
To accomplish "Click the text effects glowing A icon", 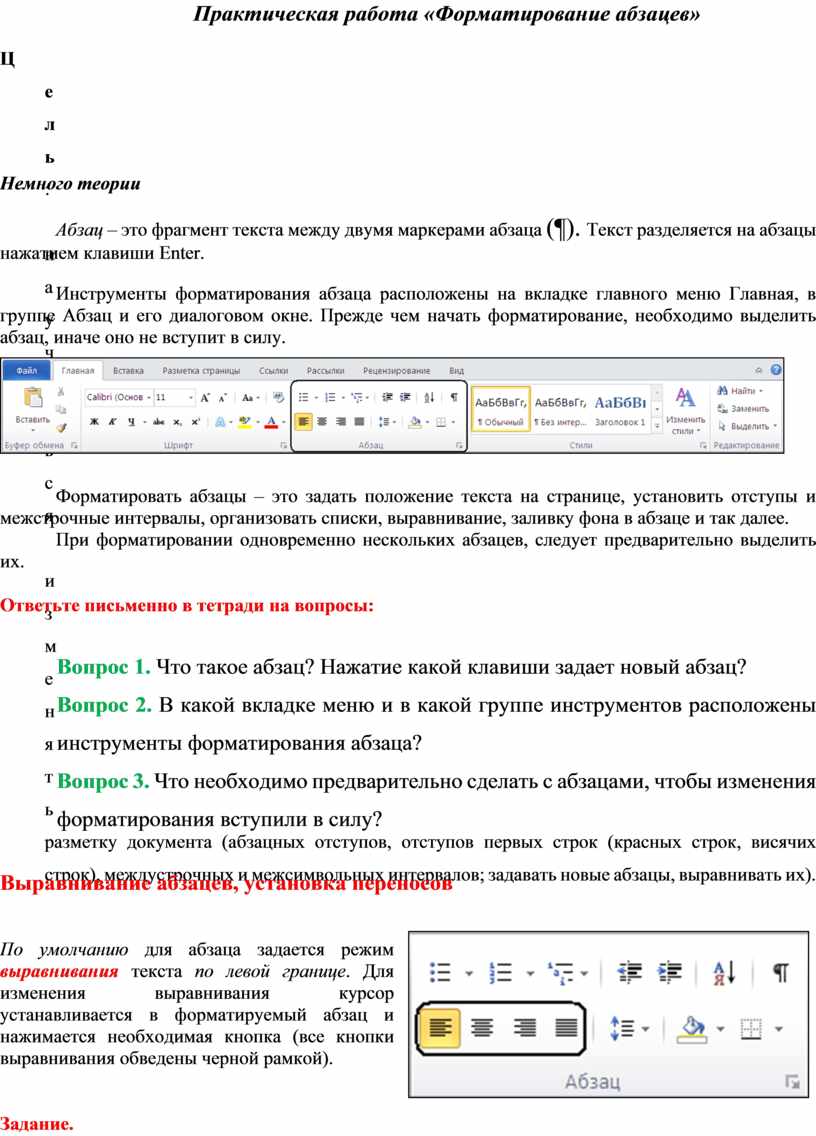I will [220, 422].
